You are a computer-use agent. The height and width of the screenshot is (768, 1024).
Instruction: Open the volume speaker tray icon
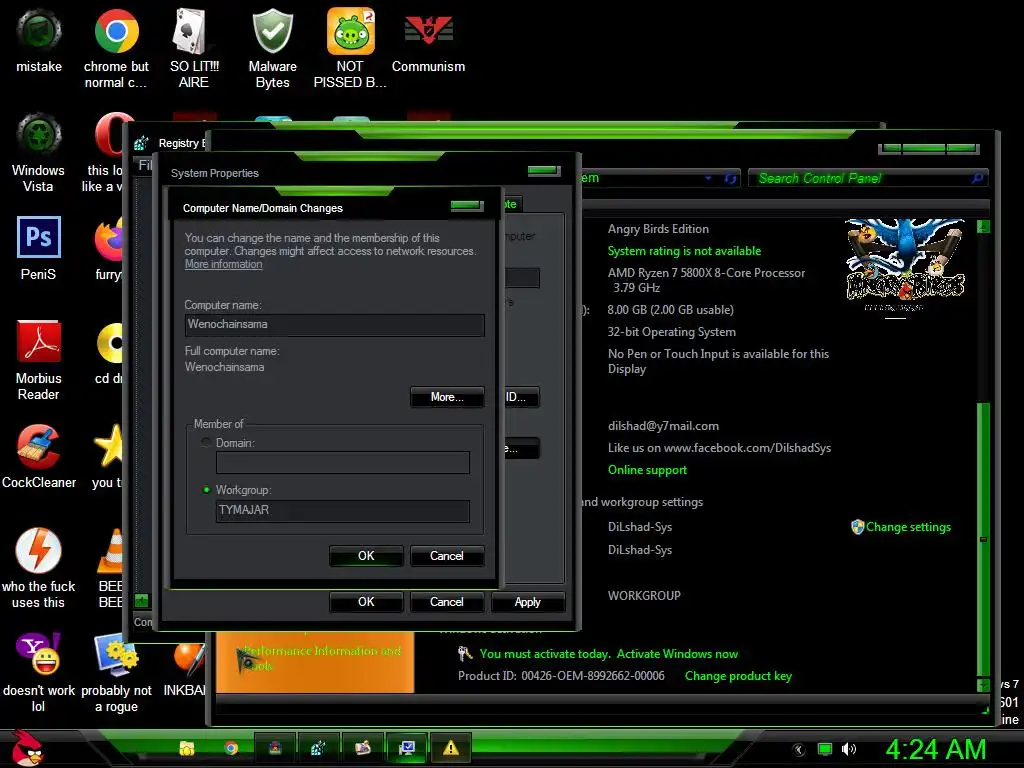click(849, 749)
